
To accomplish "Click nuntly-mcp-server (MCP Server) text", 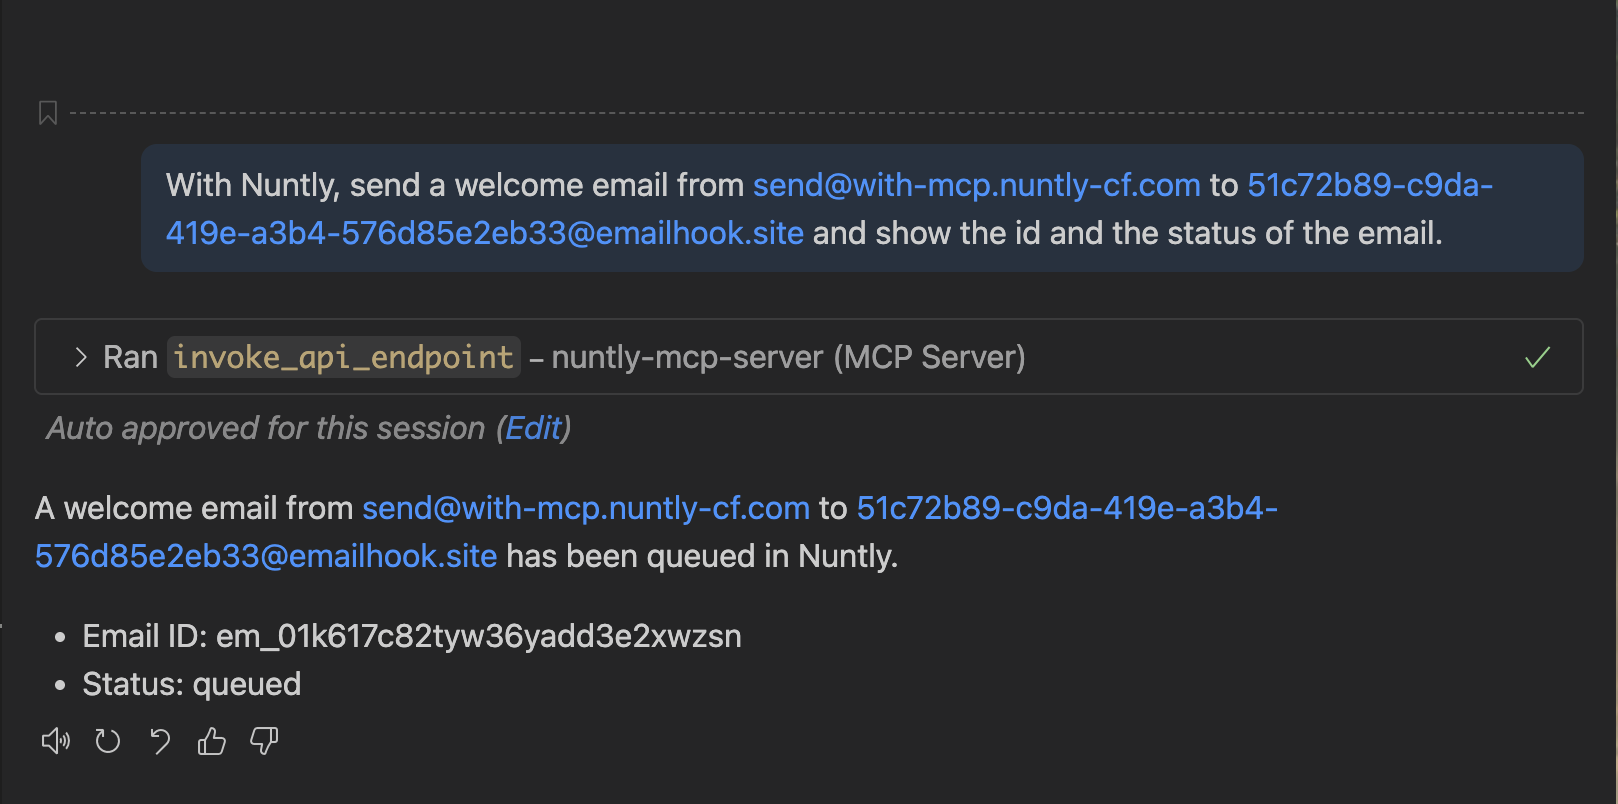I will (788, 357).
